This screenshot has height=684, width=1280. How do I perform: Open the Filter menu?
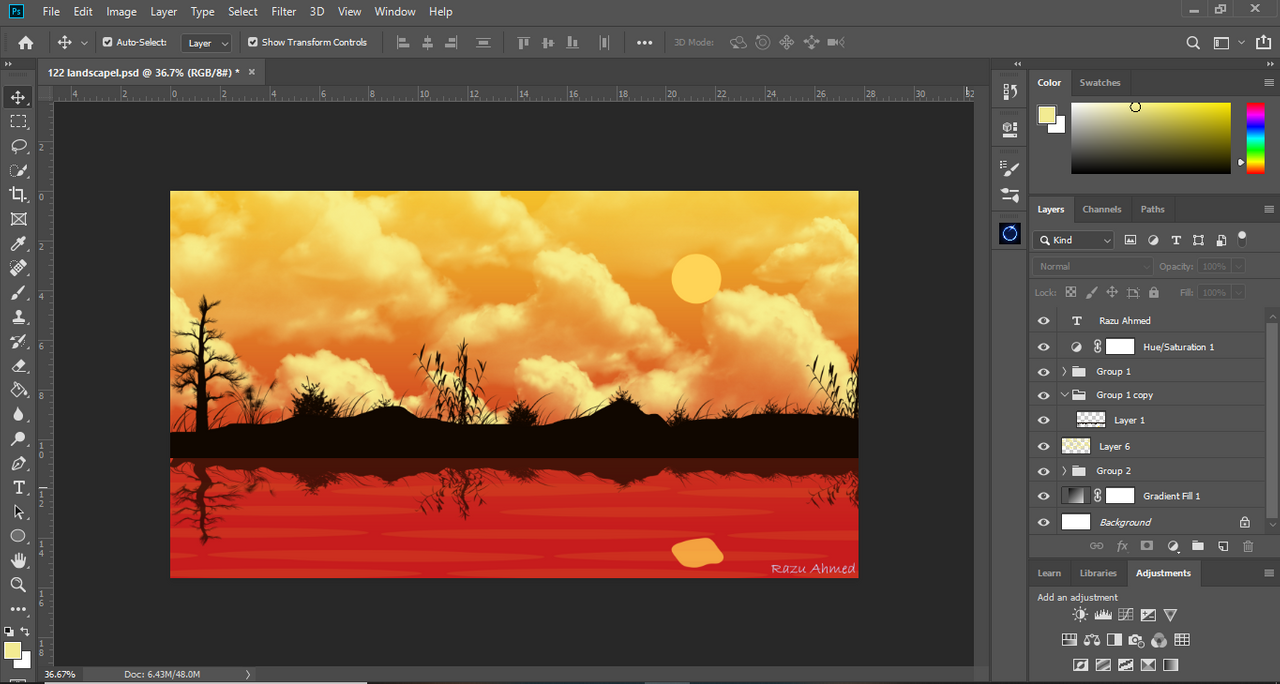284,12
